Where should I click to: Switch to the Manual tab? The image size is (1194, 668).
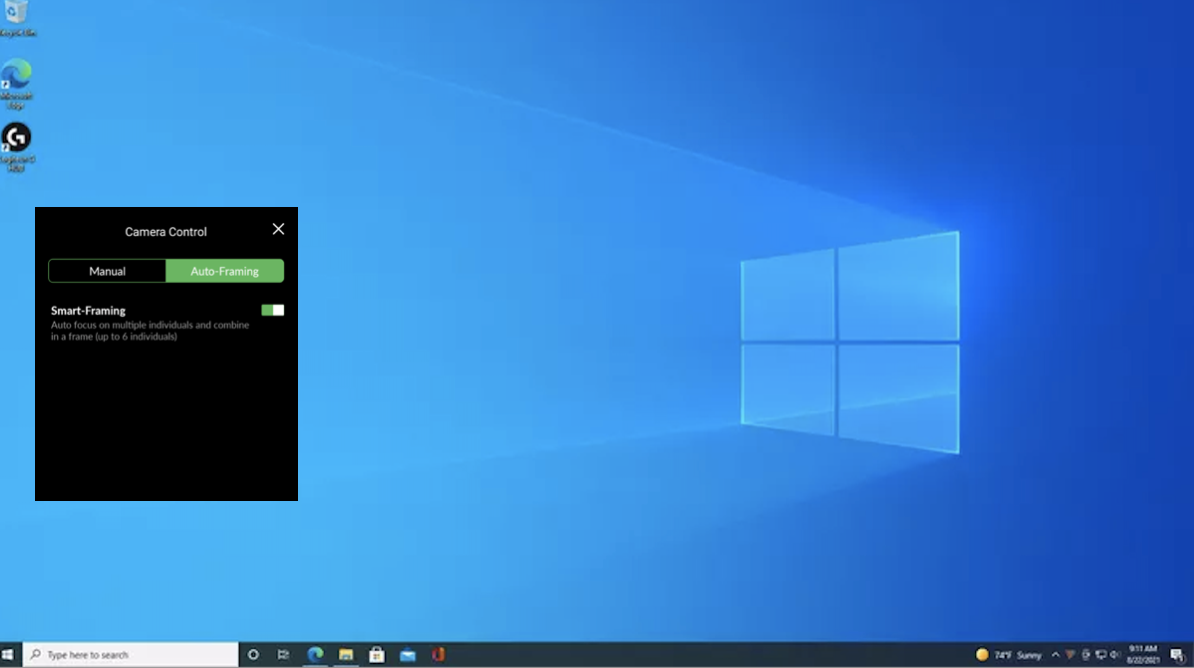coord(107,271)
